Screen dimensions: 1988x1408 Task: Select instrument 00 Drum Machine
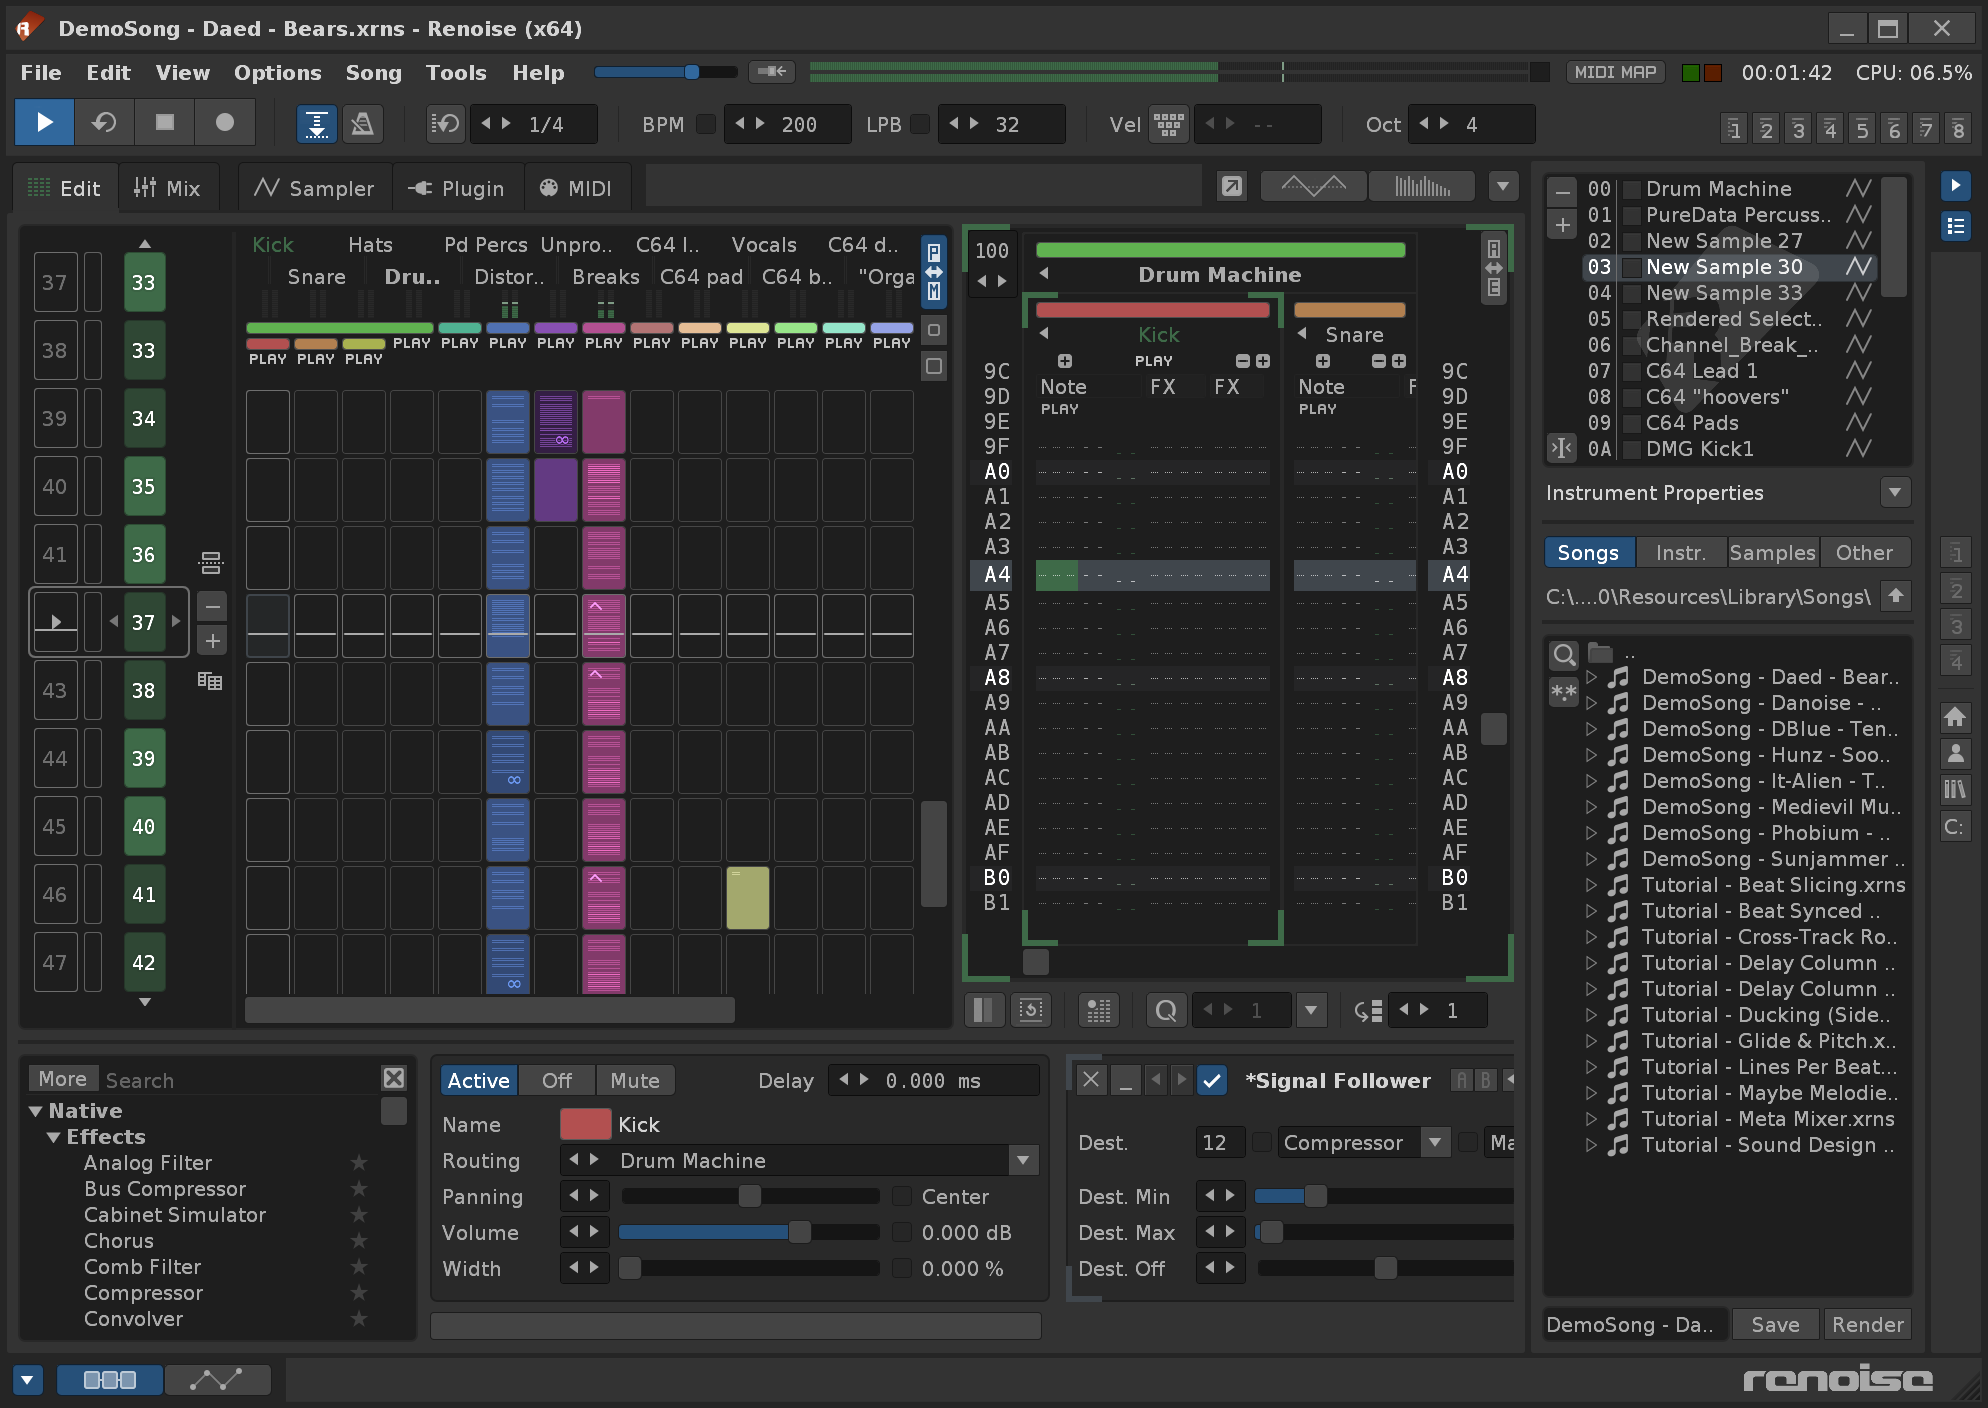point(1728,189)
